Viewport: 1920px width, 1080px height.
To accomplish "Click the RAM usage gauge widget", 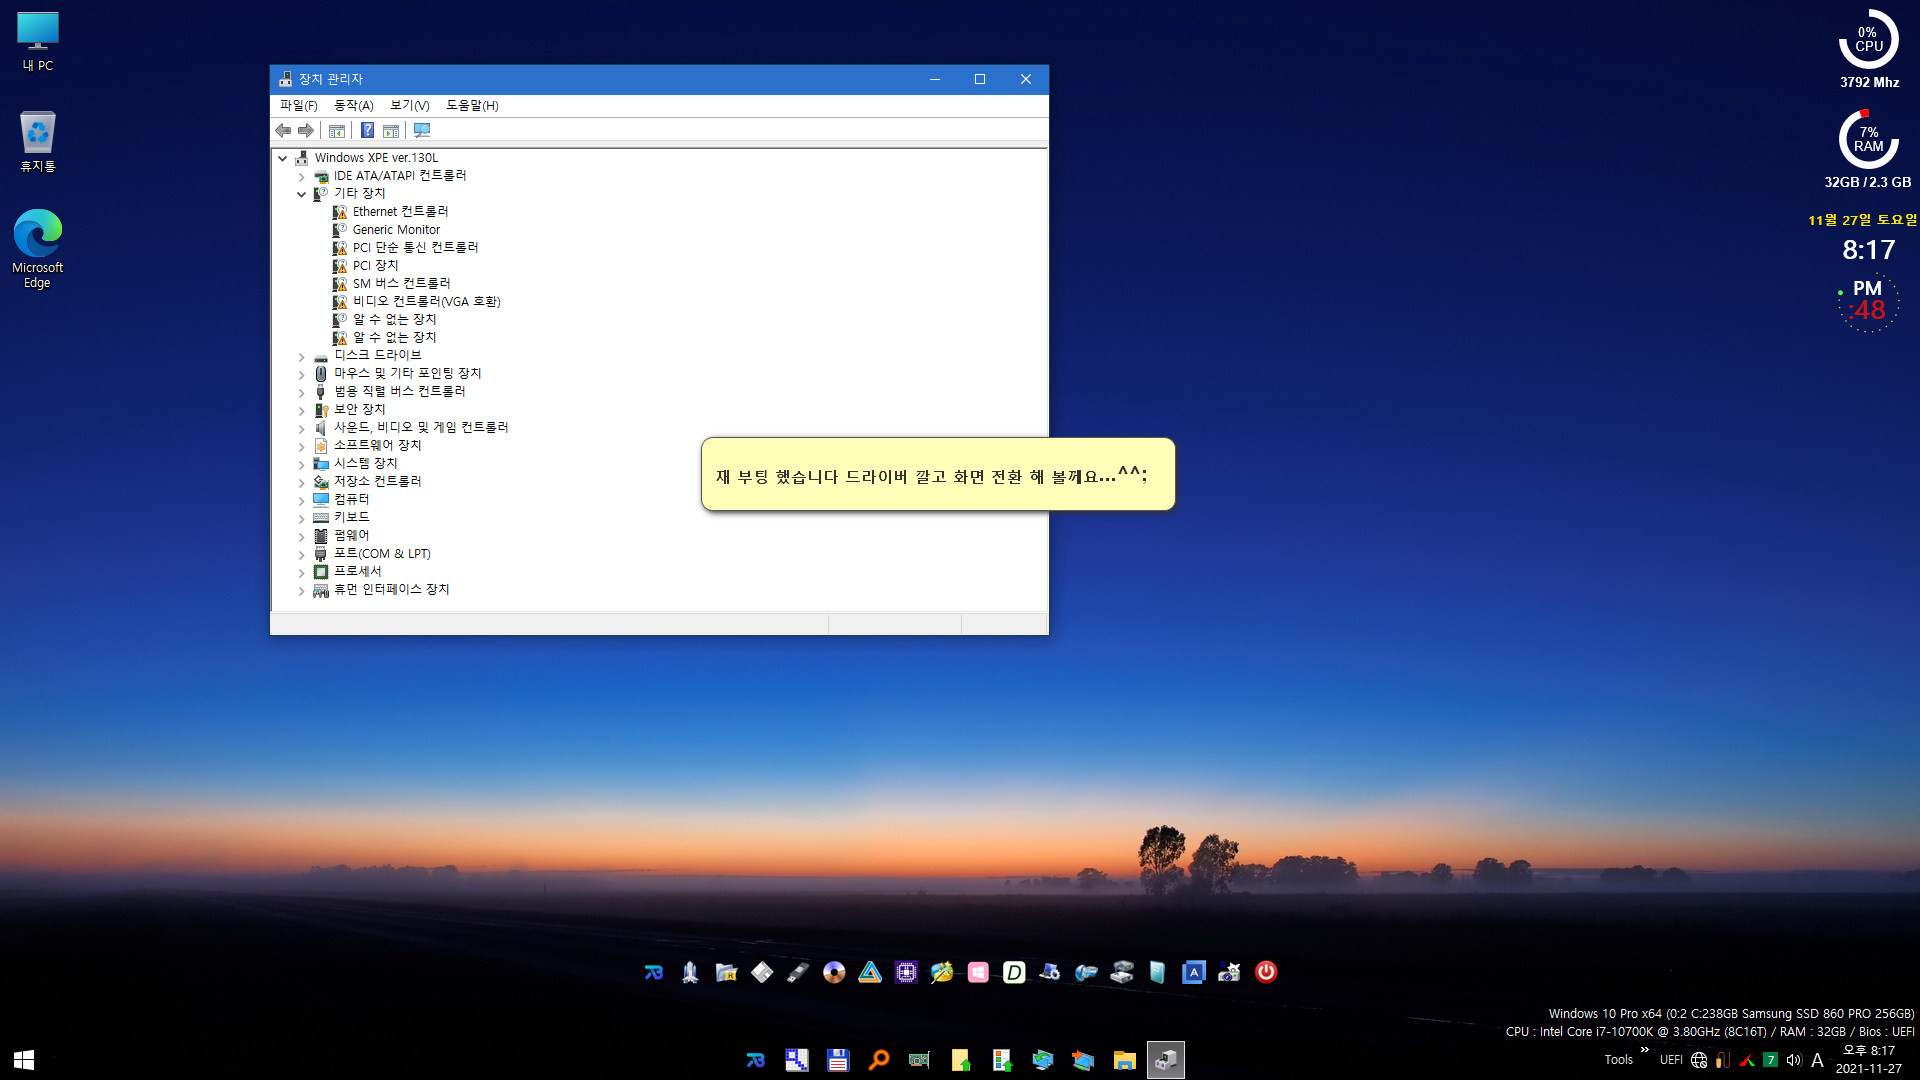I will point(1868,139).
